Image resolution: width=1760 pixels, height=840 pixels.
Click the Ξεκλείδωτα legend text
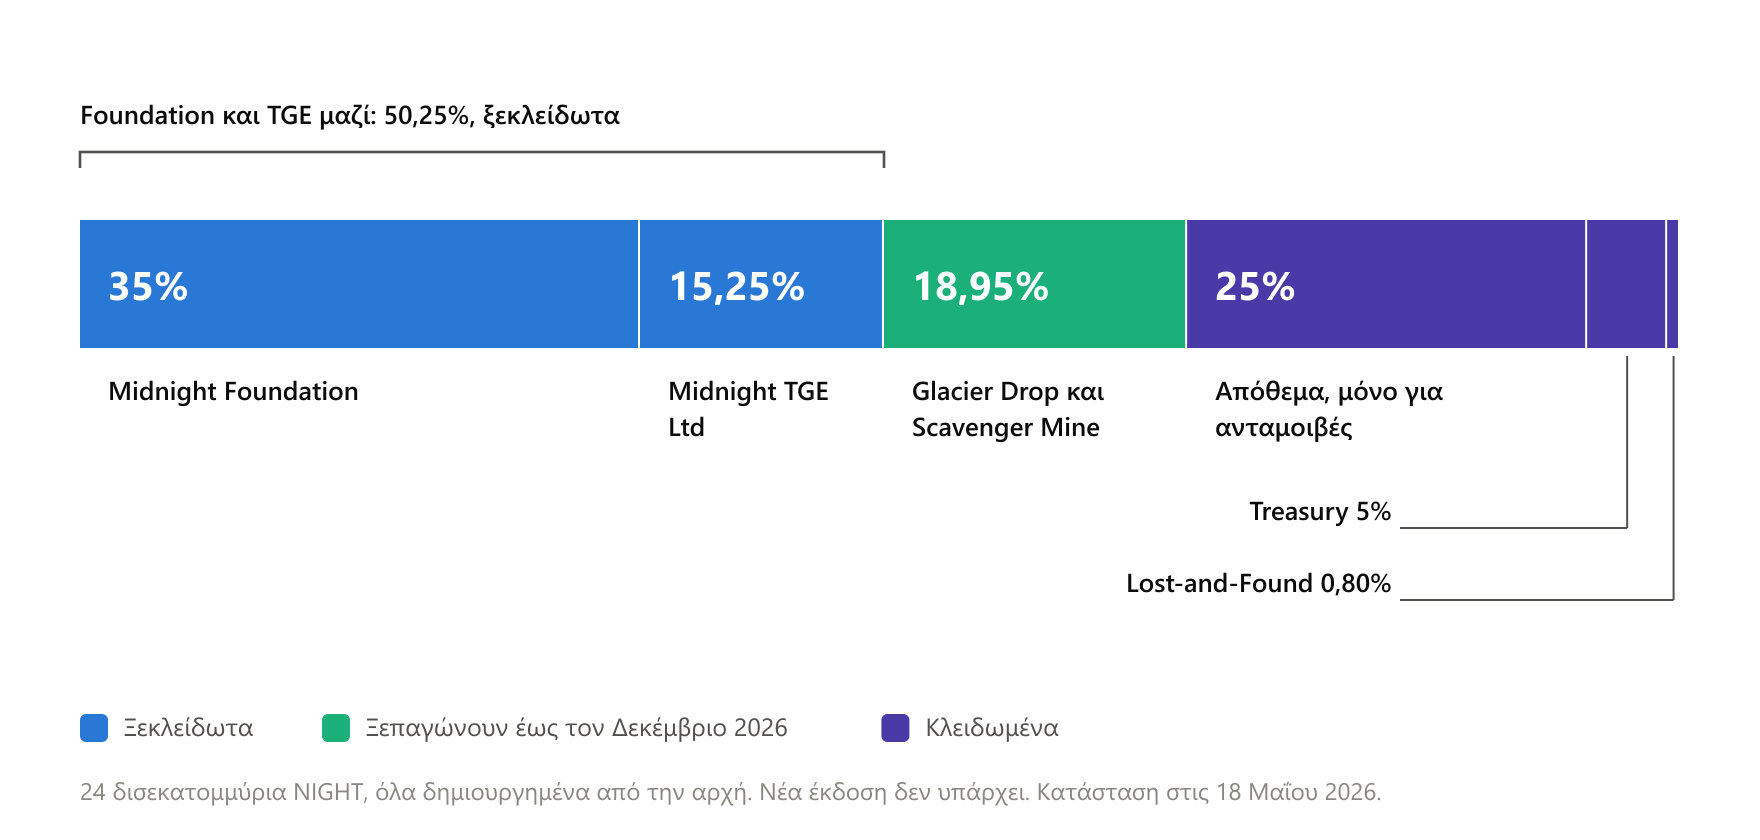188,728
